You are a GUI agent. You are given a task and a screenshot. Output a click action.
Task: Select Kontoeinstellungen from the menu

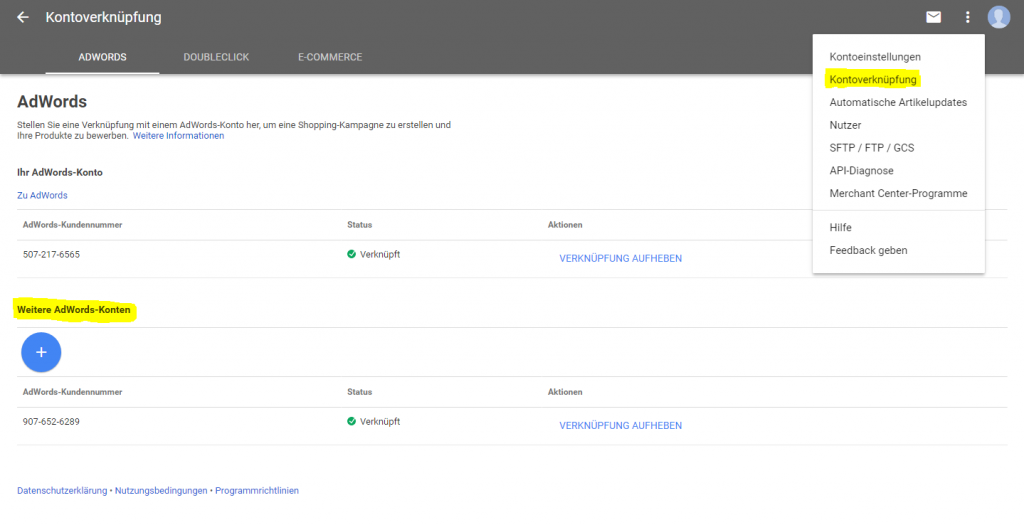(875, 57)
